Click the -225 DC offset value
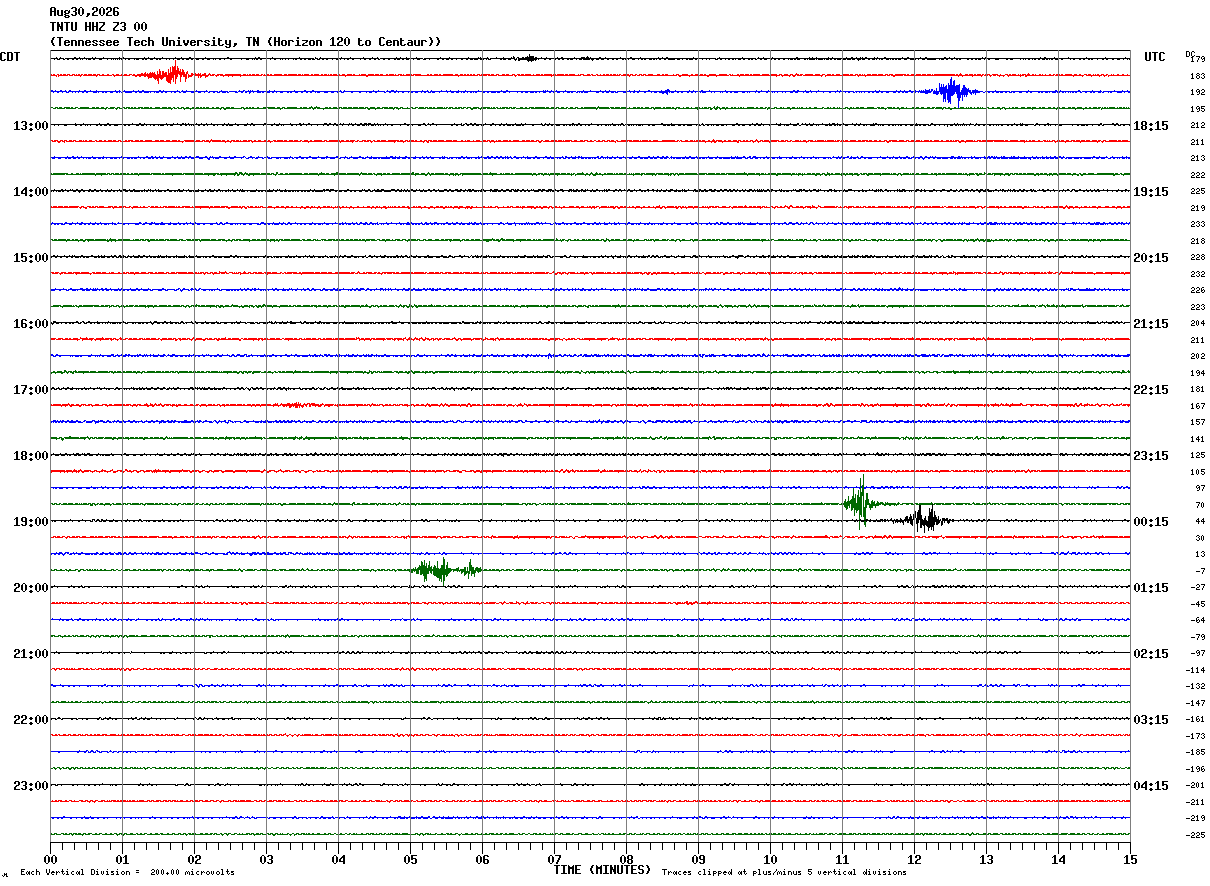1210x886 pixels. pos(1196,835)
